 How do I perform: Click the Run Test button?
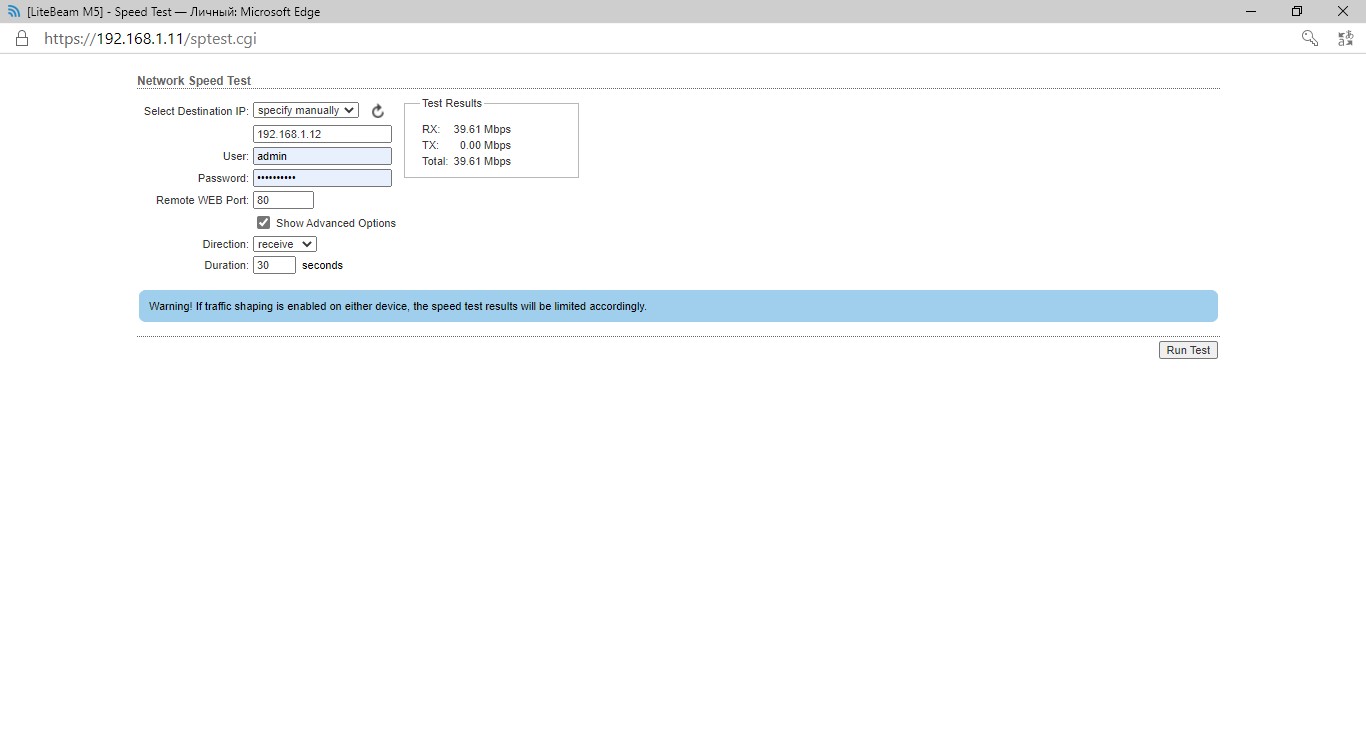point(1188,350)
